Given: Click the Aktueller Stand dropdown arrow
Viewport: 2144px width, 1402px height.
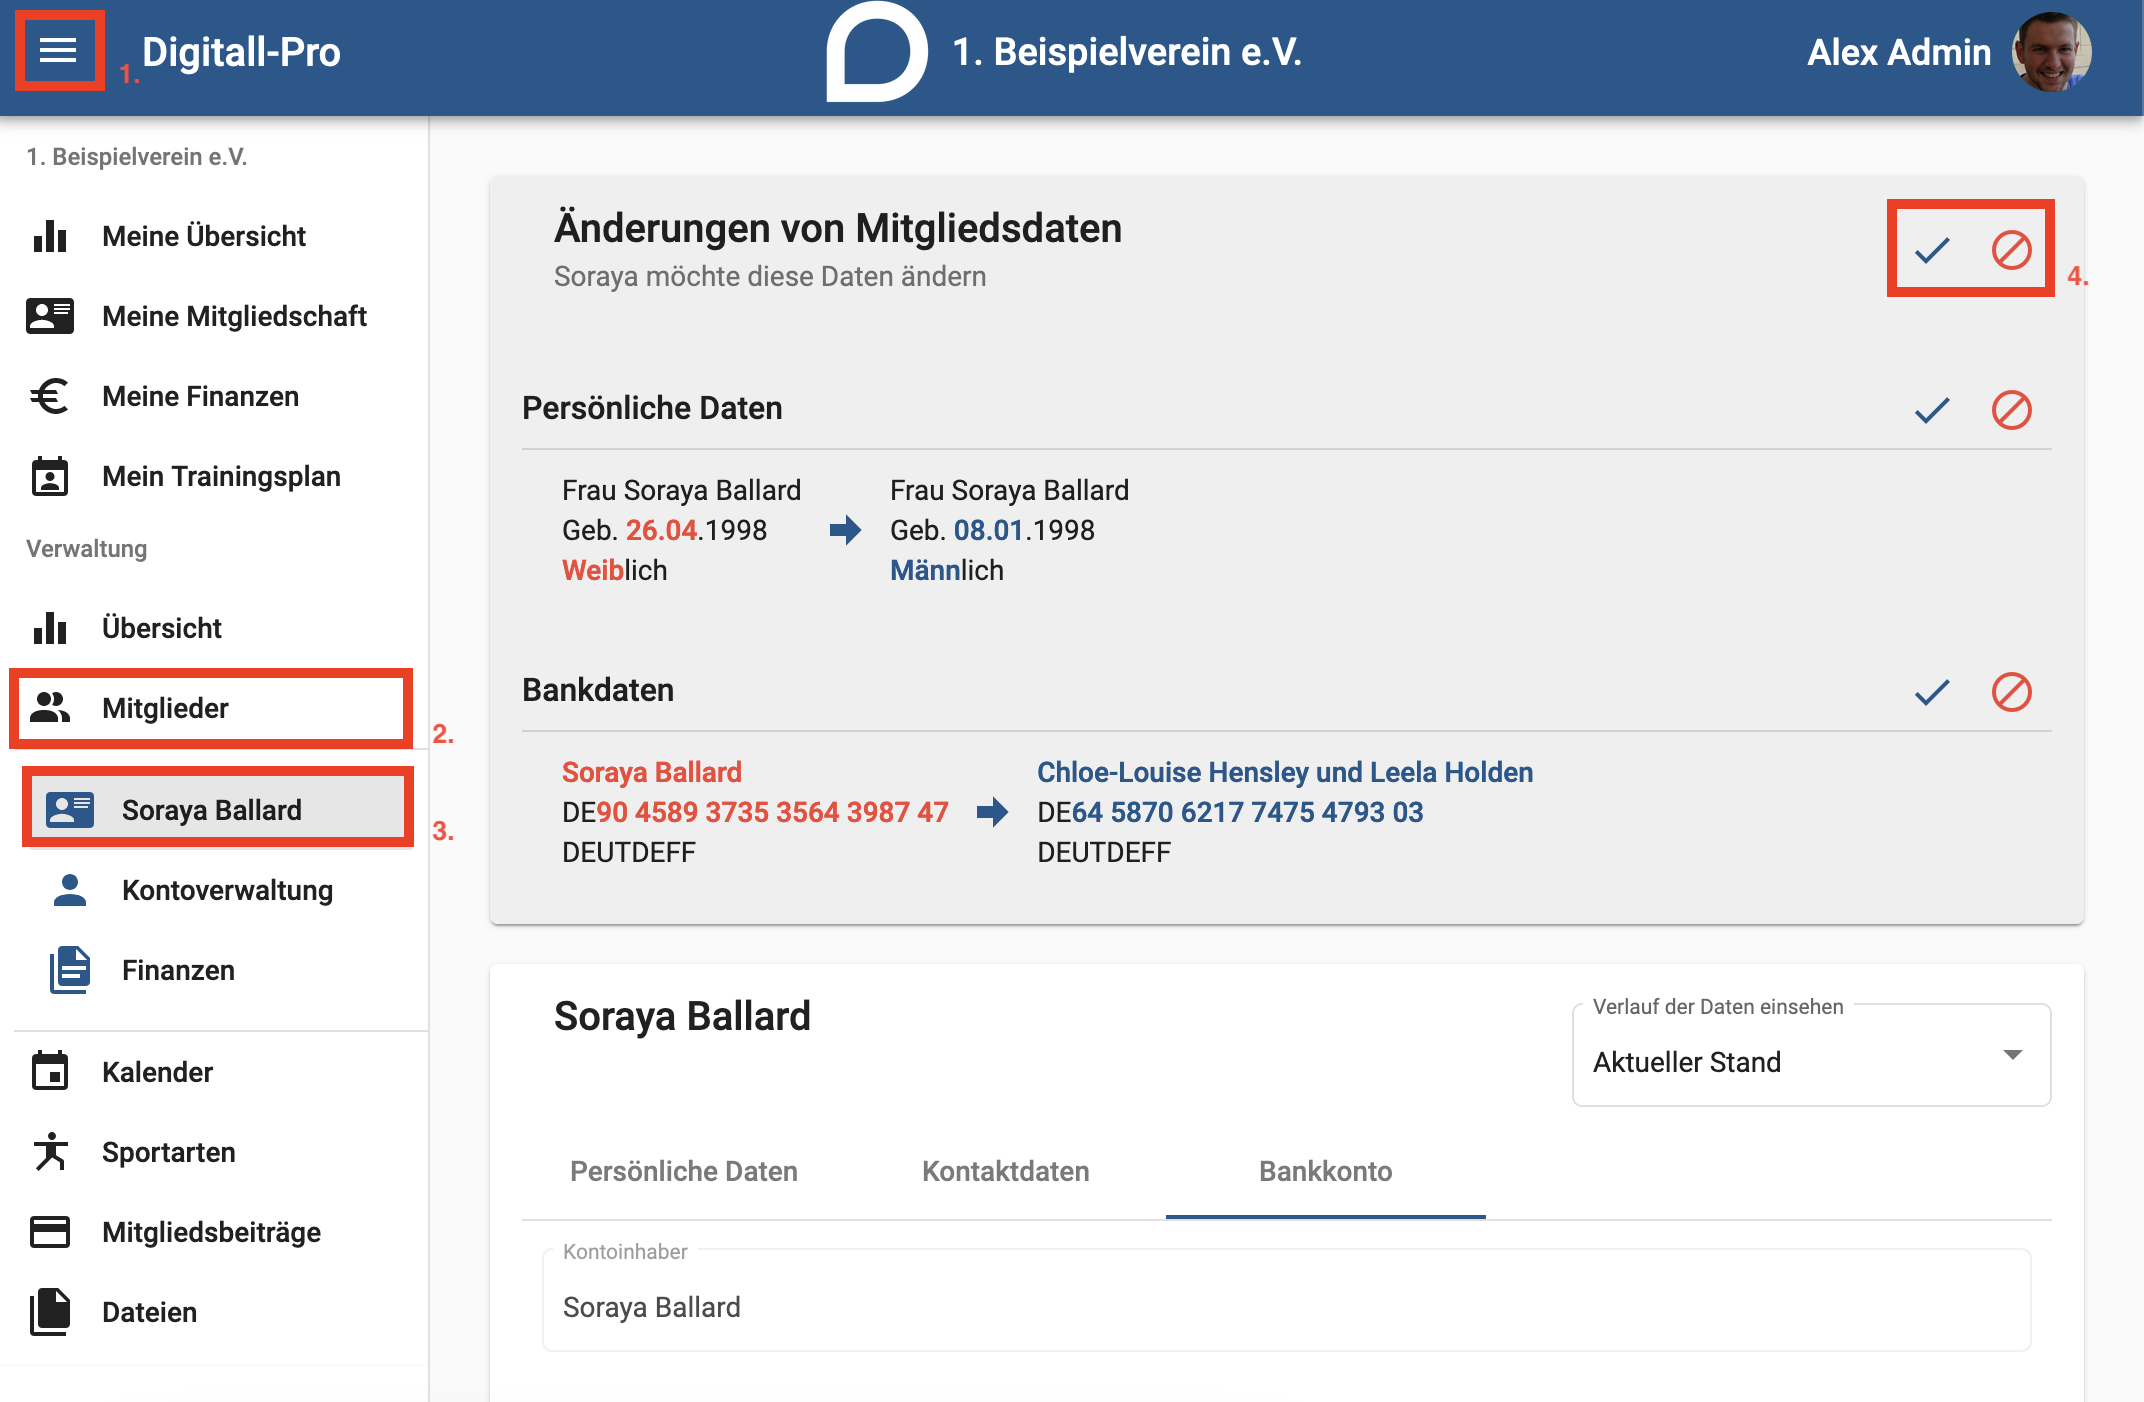Looking at the screenshot, I should (2012, 1055).
